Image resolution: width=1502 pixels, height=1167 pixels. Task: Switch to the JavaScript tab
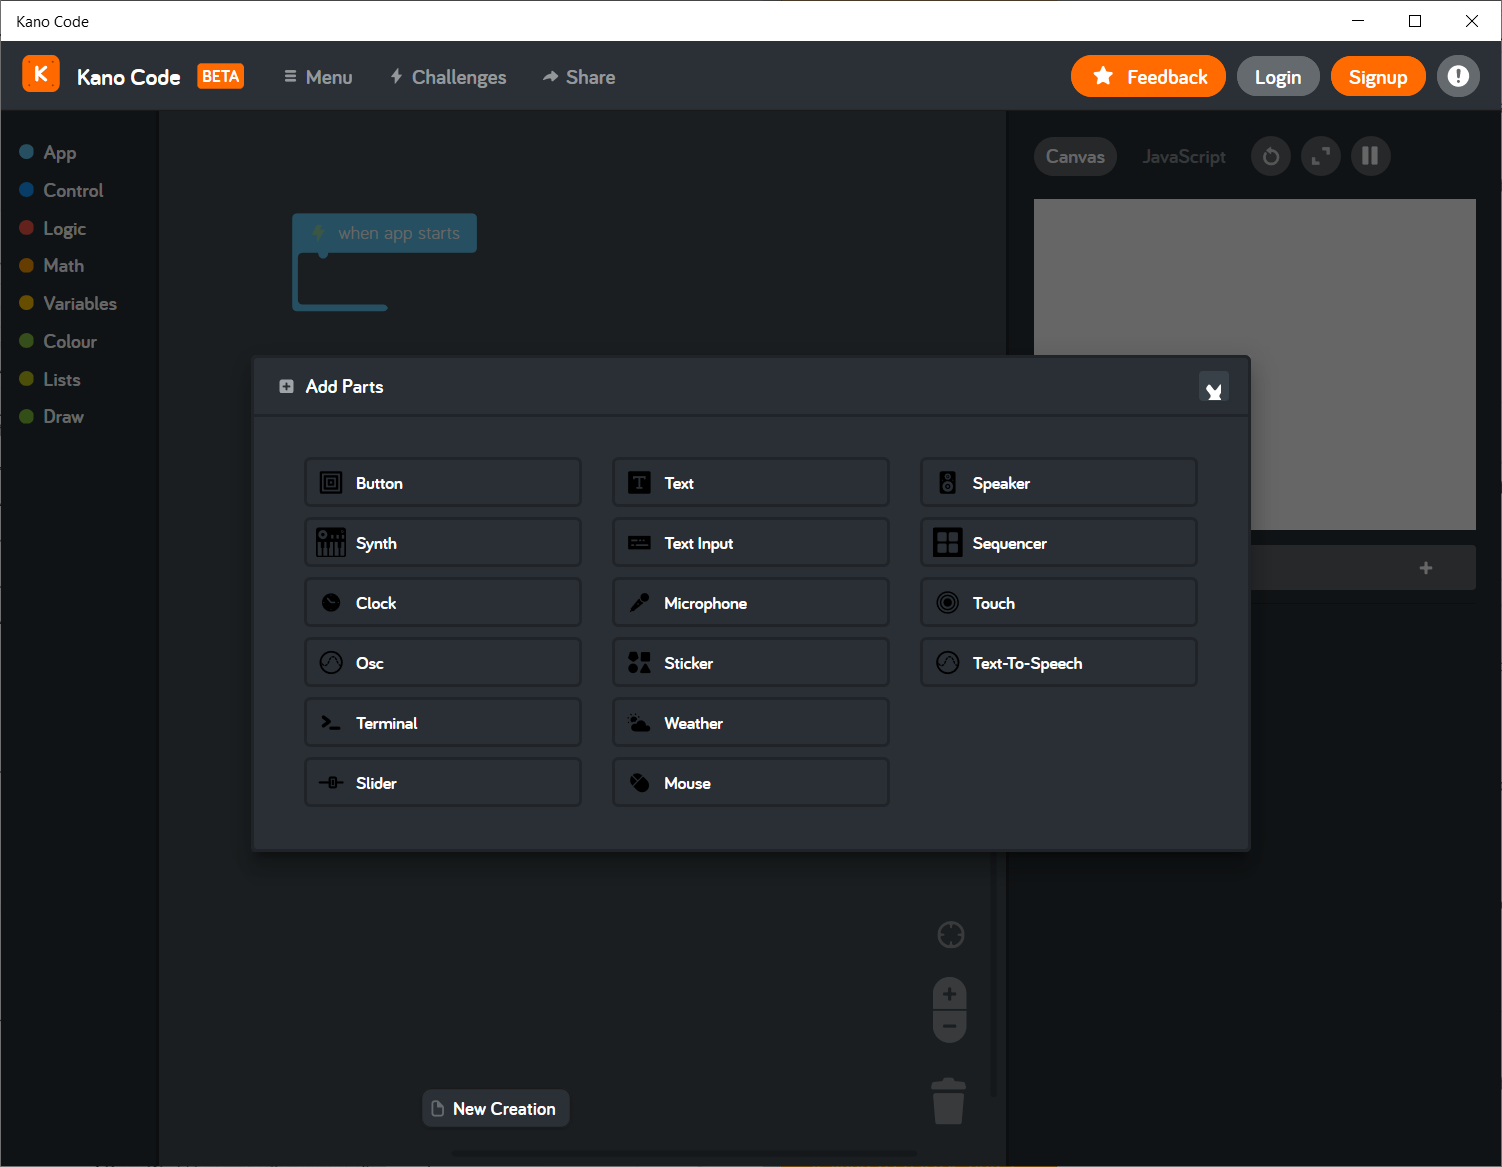point(1184,156)
